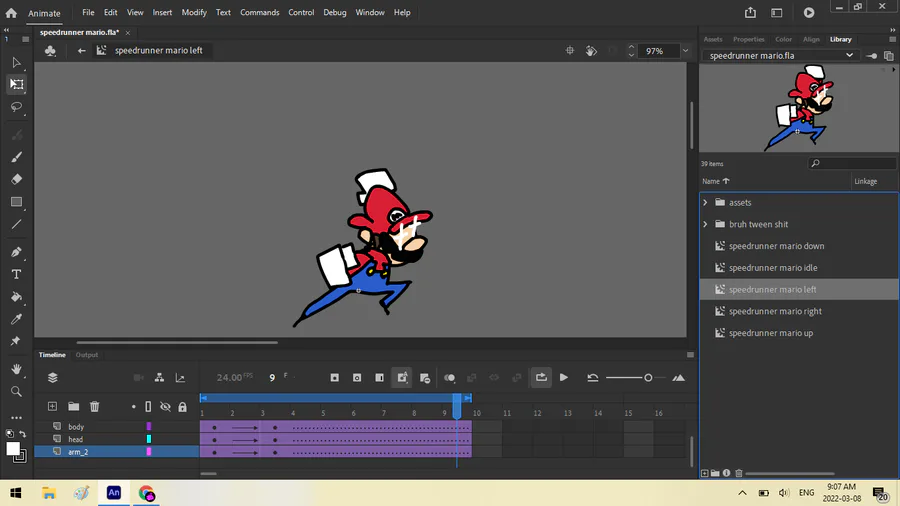
Task: Open the Commands menu
Action: (x=259, y=12)
